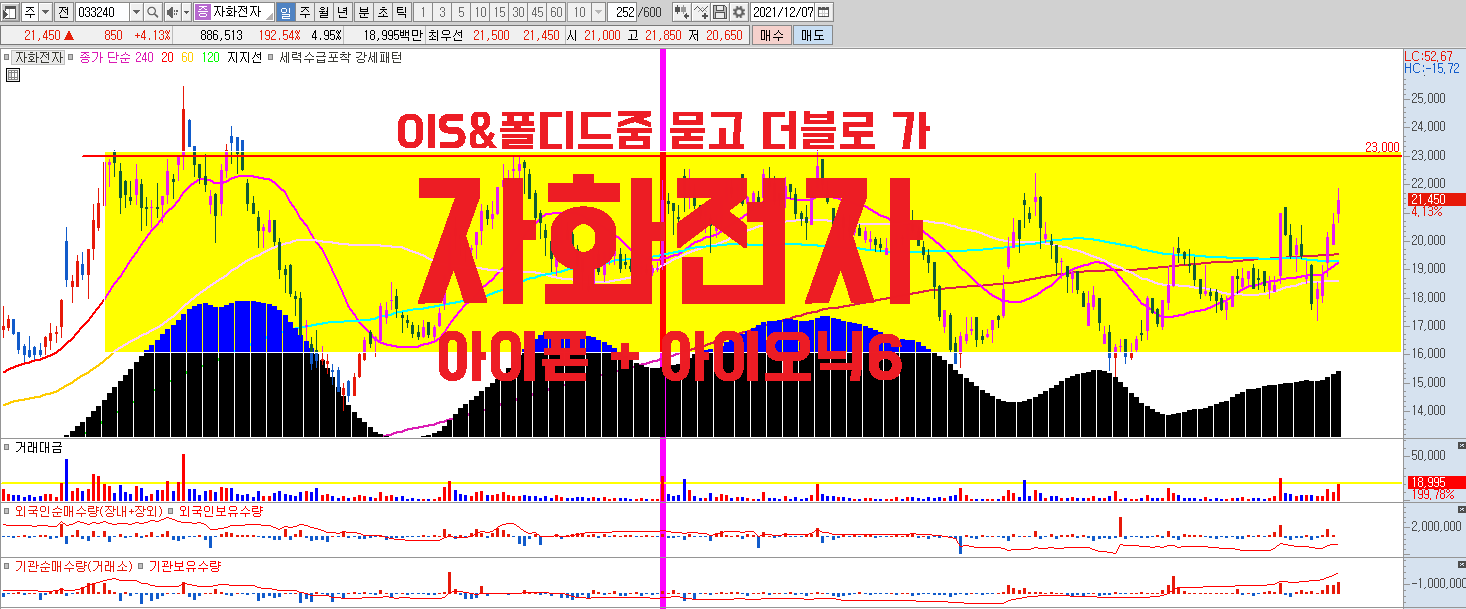Screen dimensions: 1466x609
Task: Click the red 20 moving average legend
Action: coord(167,58)
